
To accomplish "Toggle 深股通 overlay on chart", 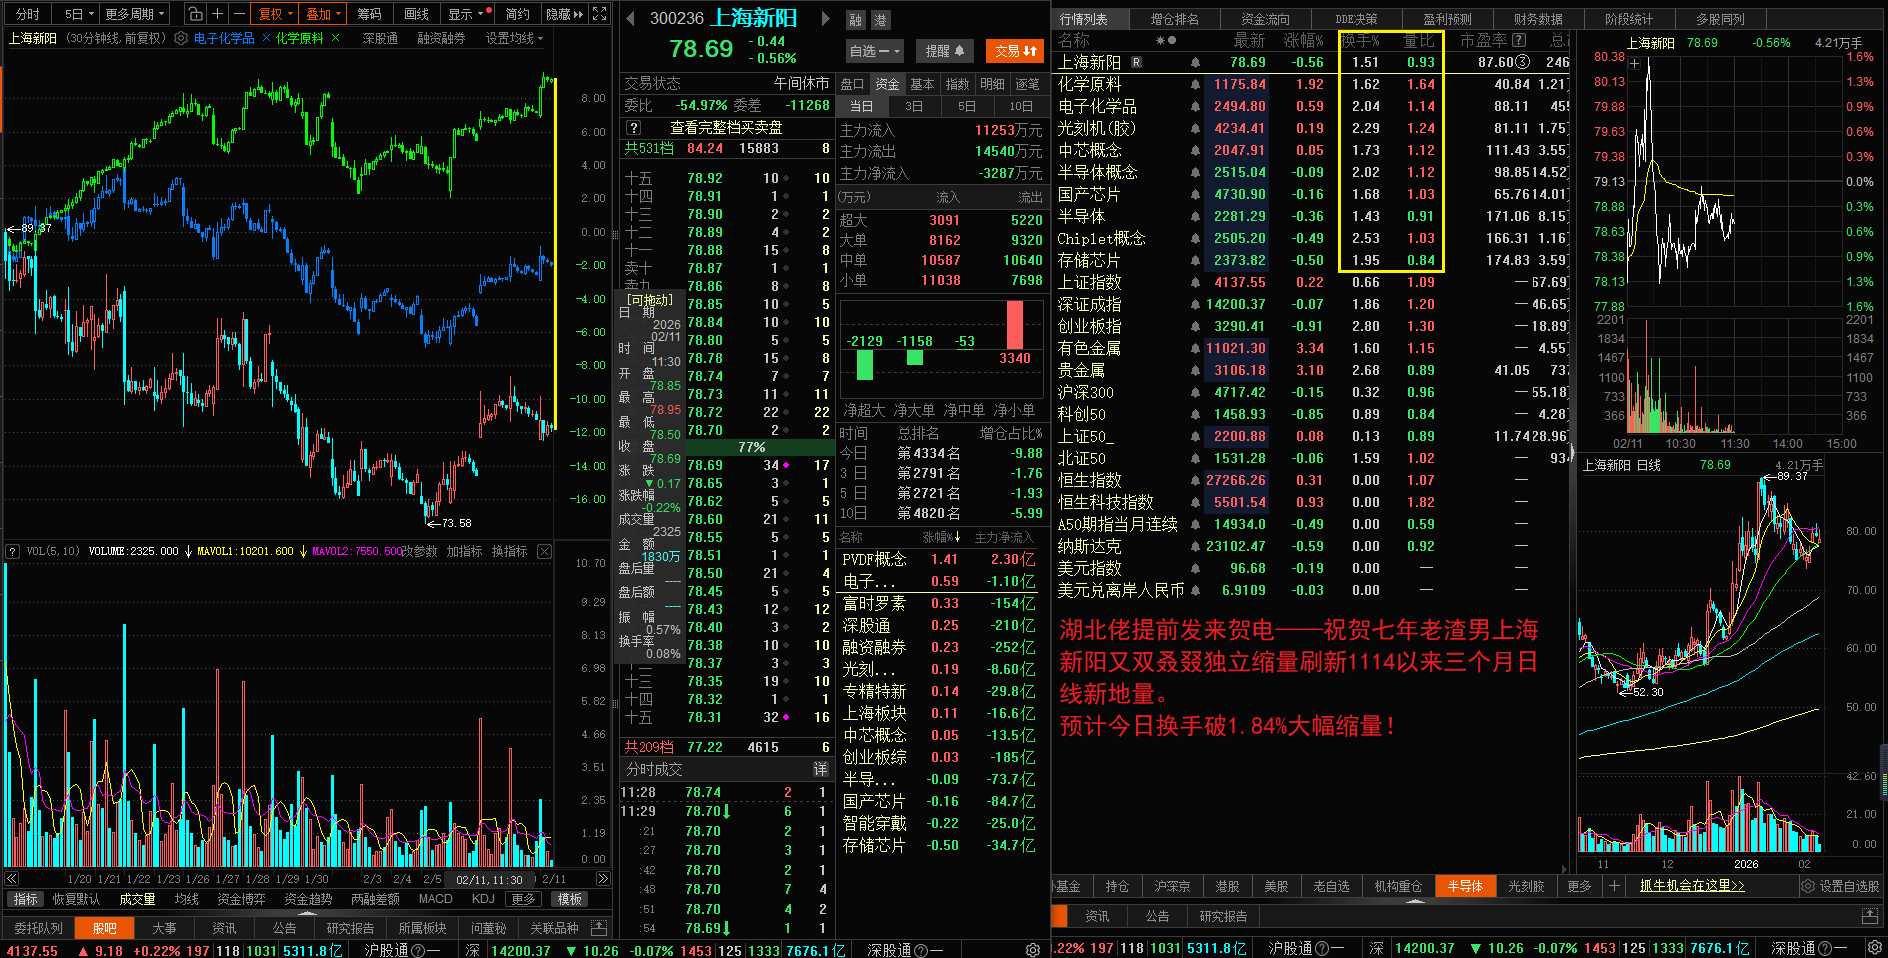I will pos(380,38).
